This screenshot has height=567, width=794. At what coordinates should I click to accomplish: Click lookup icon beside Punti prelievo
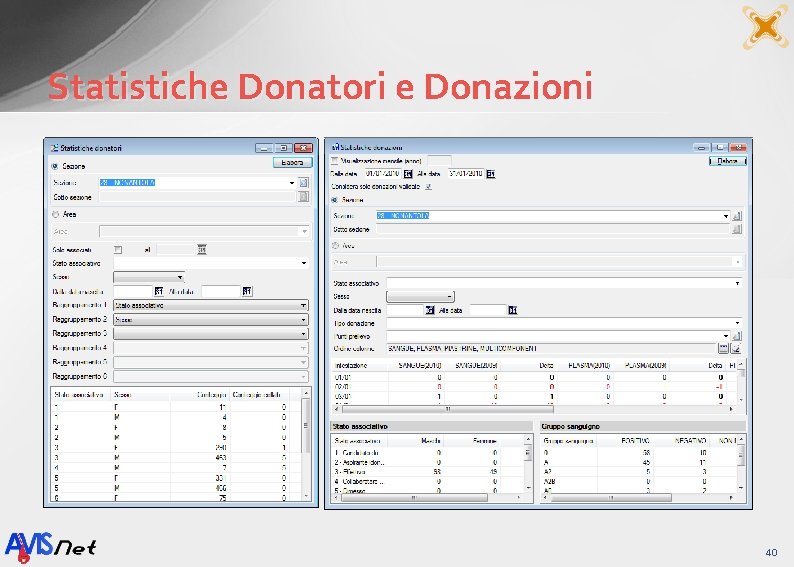pos(737,336)
